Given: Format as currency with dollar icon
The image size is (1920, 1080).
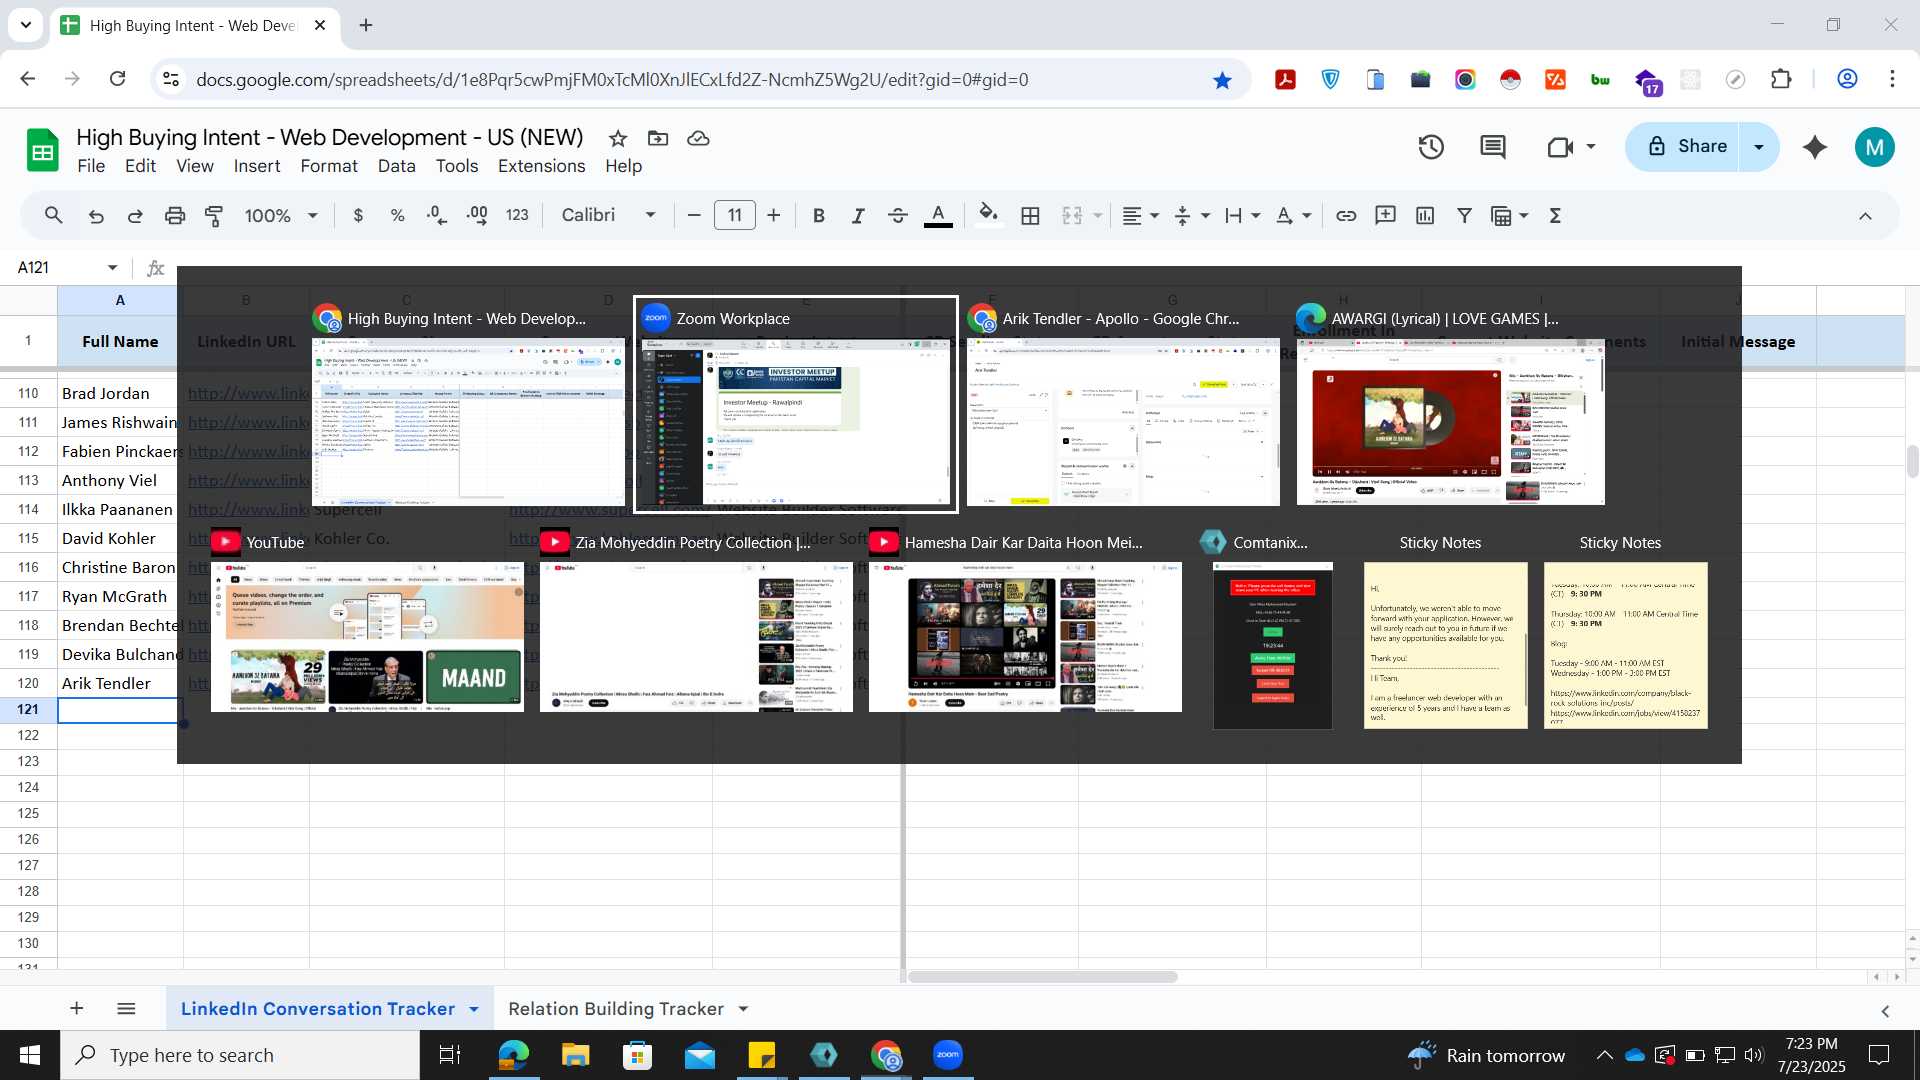Looking at the screenshot, I should coord(358,215).
